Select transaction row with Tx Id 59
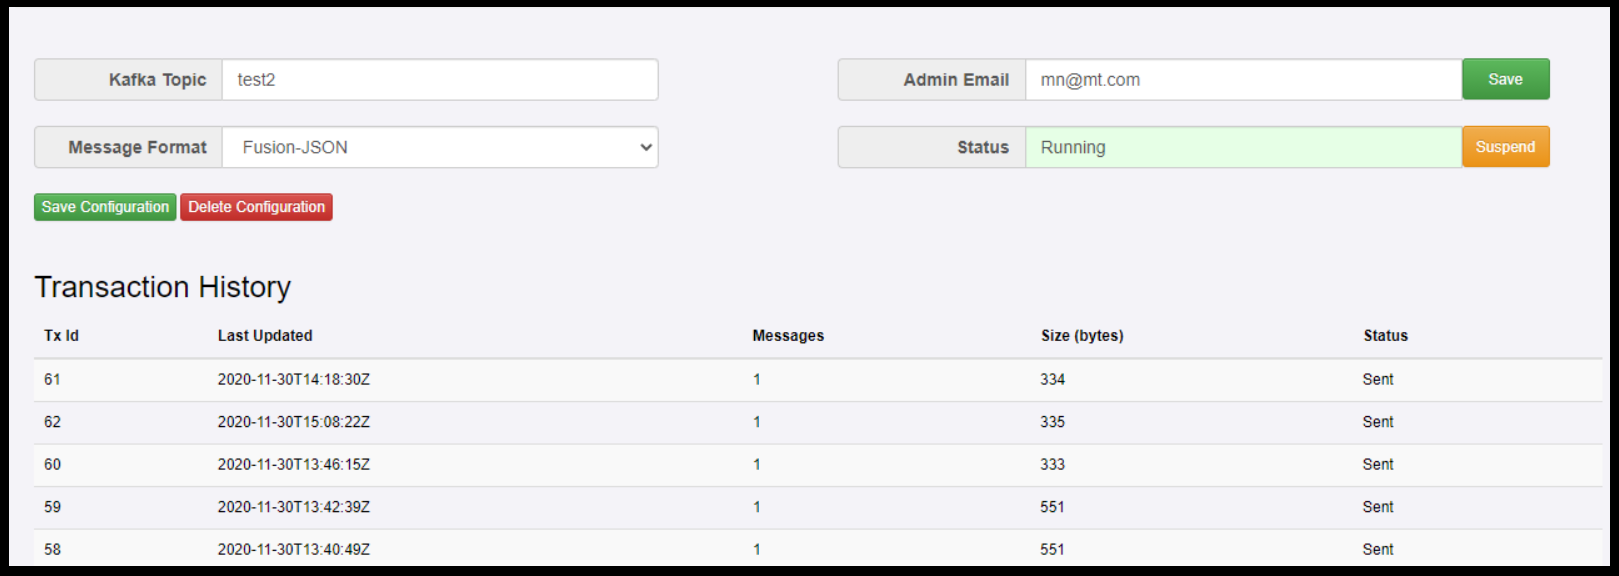 52,507
